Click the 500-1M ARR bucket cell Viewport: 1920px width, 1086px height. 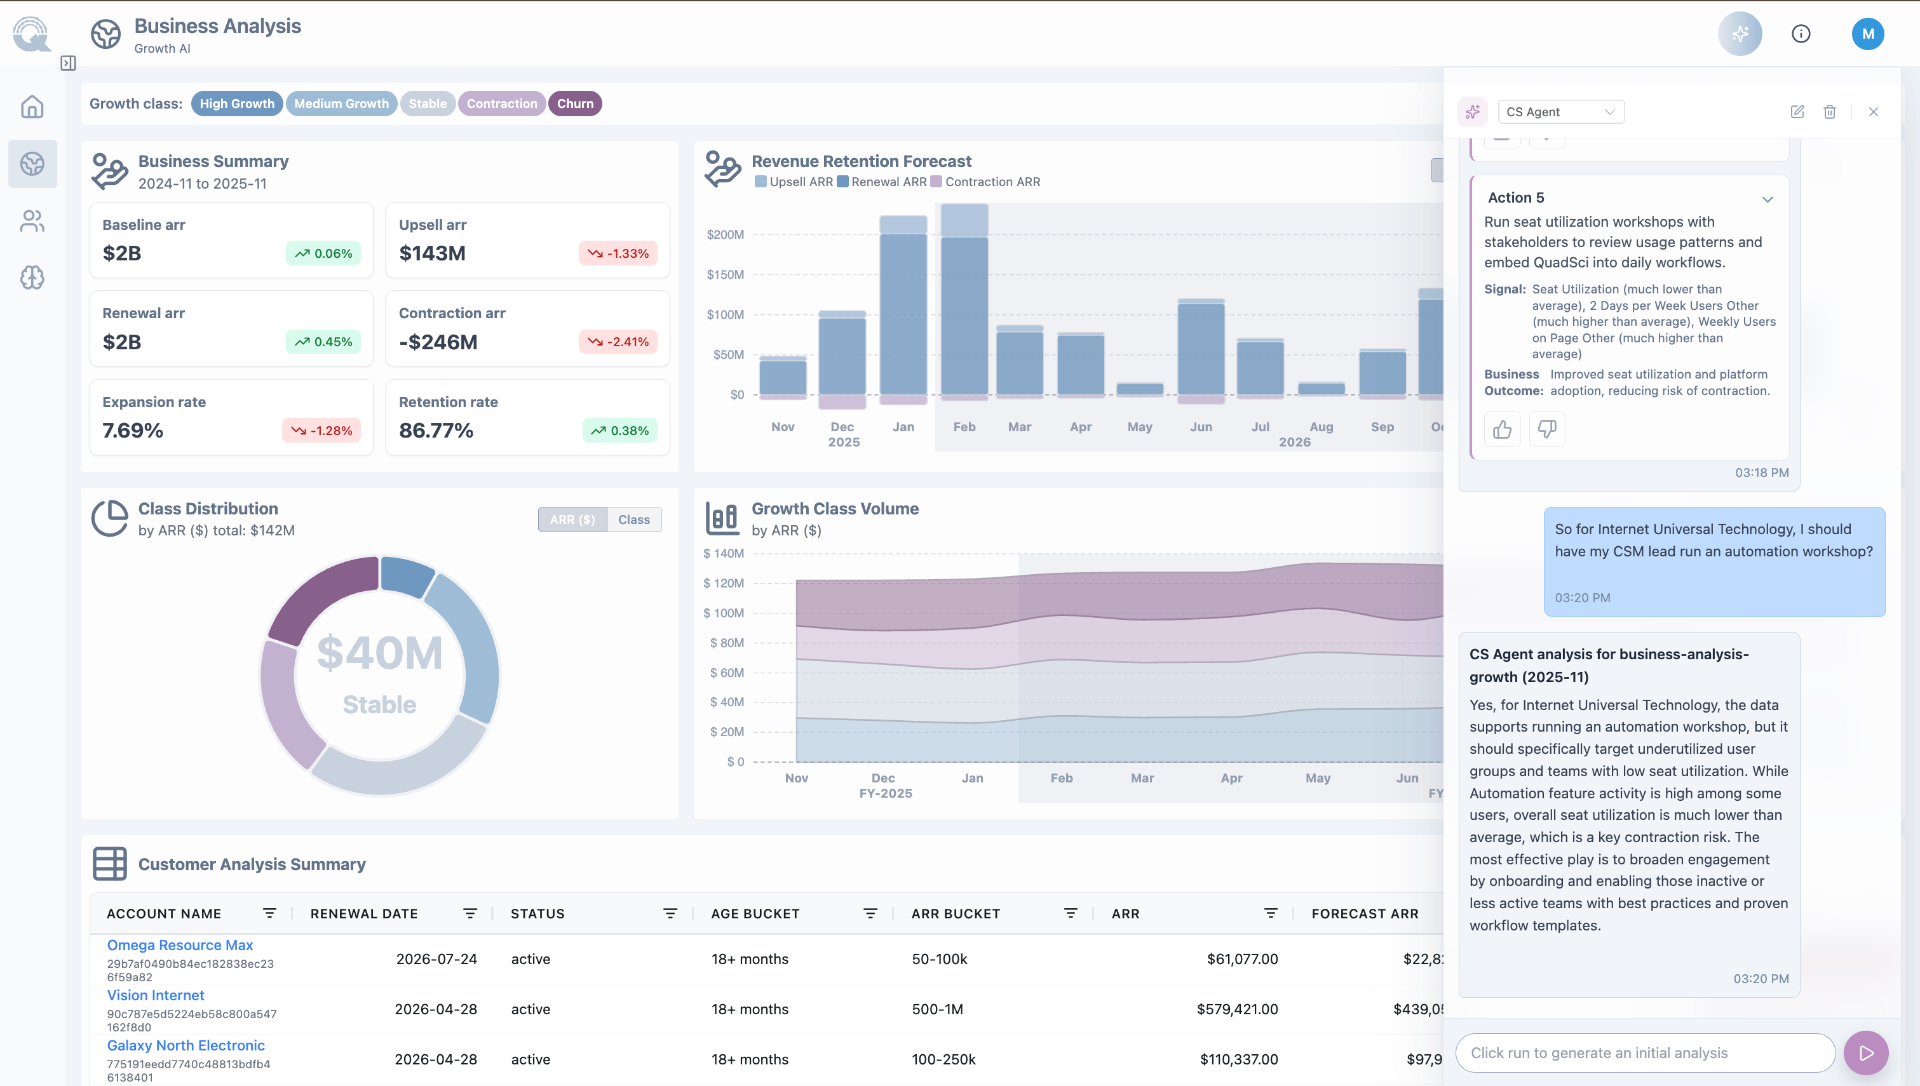coord(937,1009)
